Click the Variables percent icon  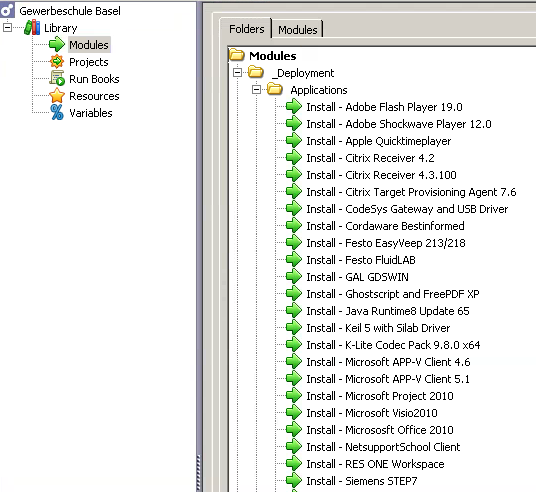(x=57, y=112)
